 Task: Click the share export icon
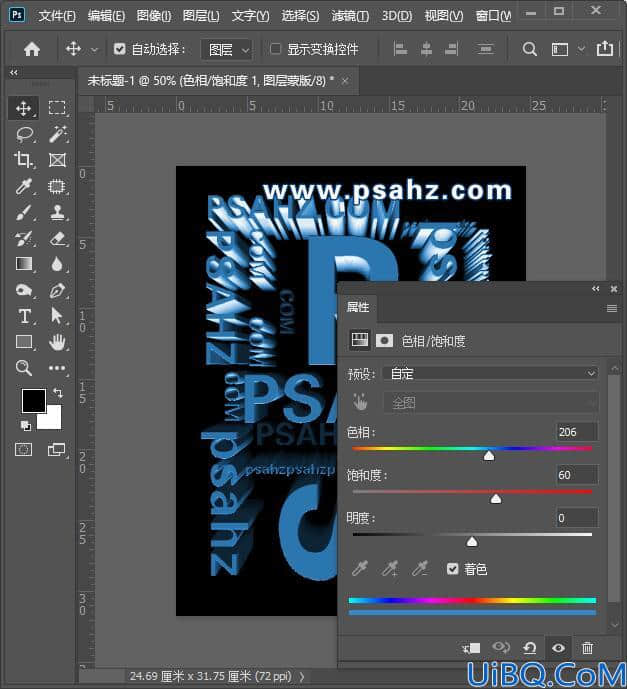(x=605, y=48)
